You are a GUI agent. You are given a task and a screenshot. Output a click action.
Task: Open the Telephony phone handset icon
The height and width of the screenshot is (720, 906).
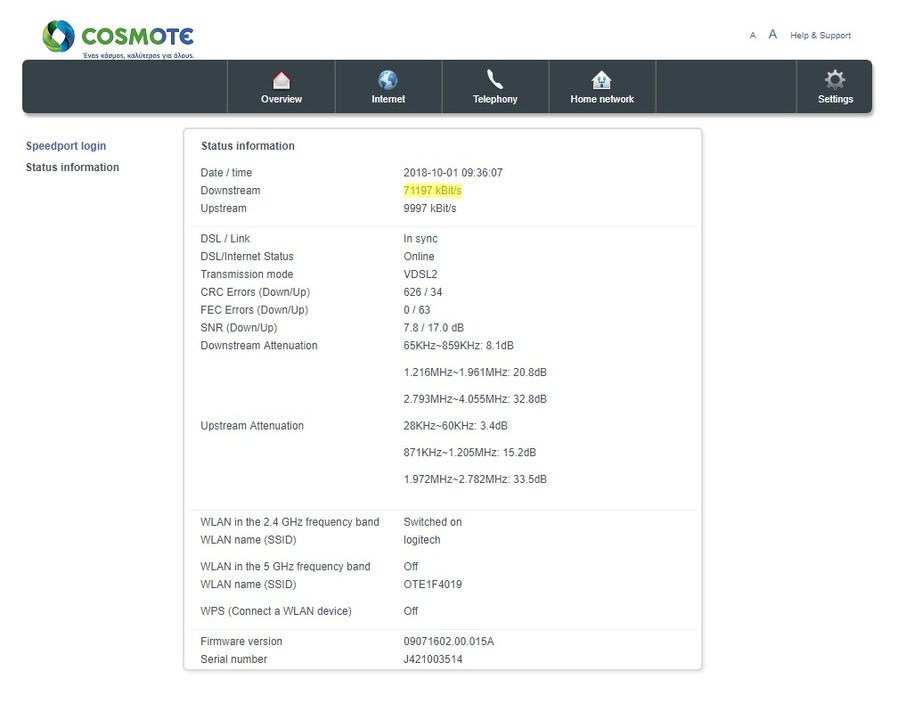(x=495, y=80)
